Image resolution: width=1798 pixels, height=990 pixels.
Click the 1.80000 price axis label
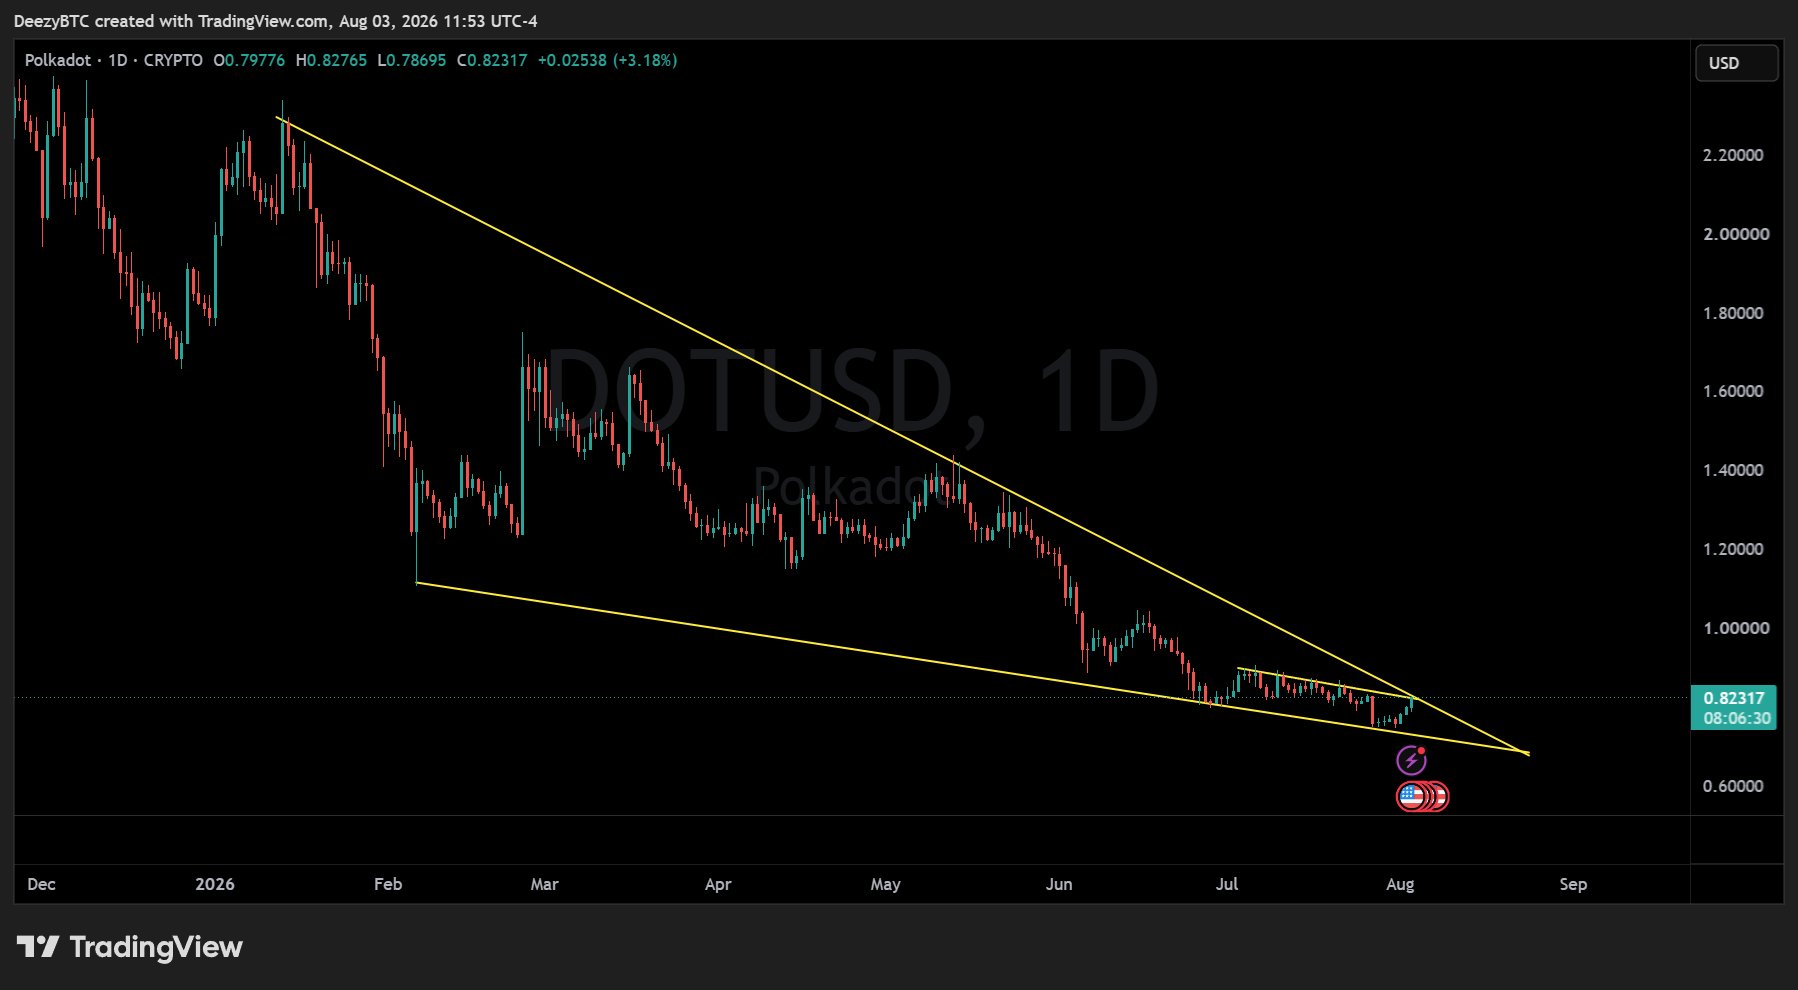[1733, 313]
